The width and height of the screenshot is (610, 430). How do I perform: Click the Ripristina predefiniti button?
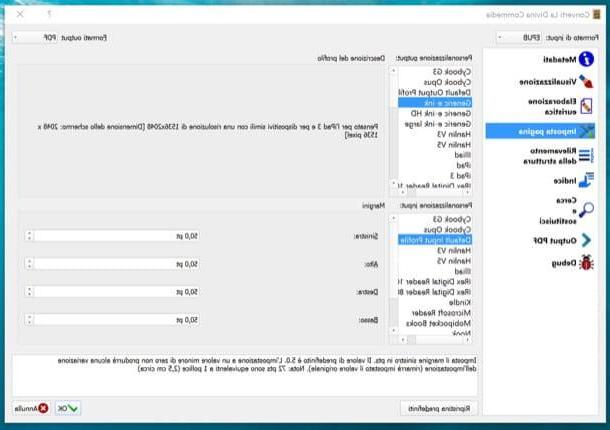point(439,408)
